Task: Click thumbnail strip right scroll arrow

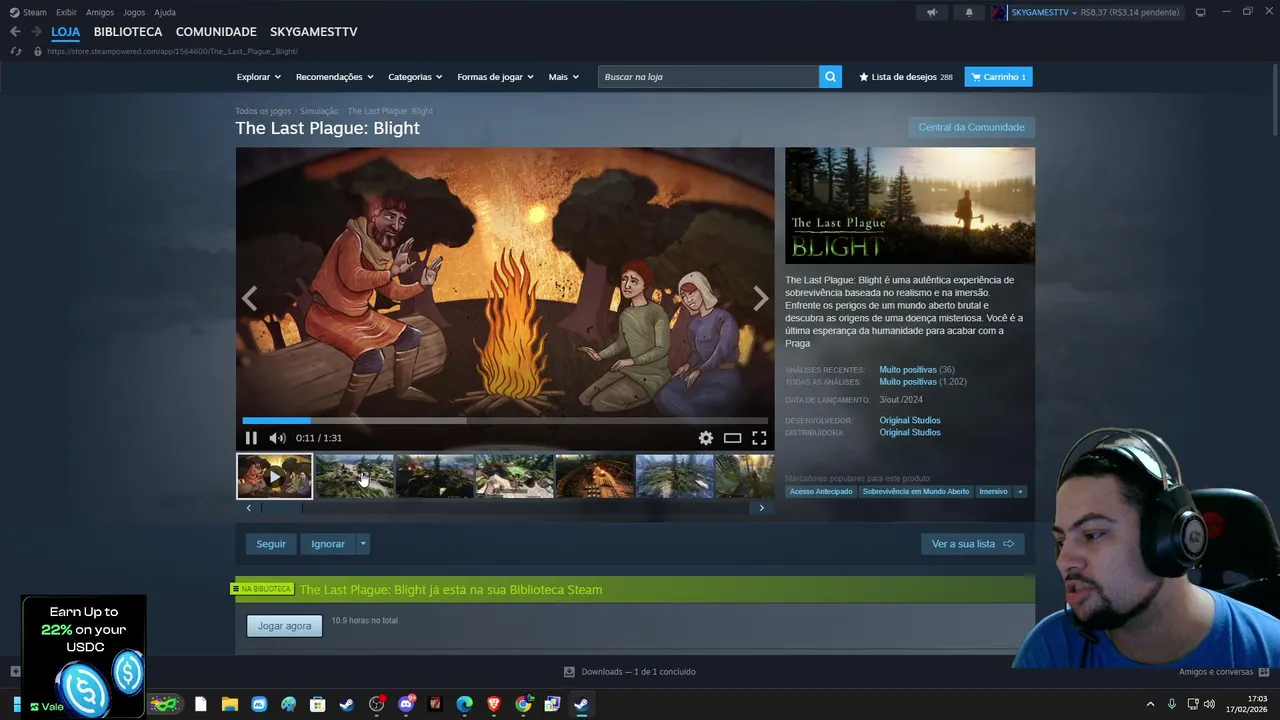Action: point(761,508)
